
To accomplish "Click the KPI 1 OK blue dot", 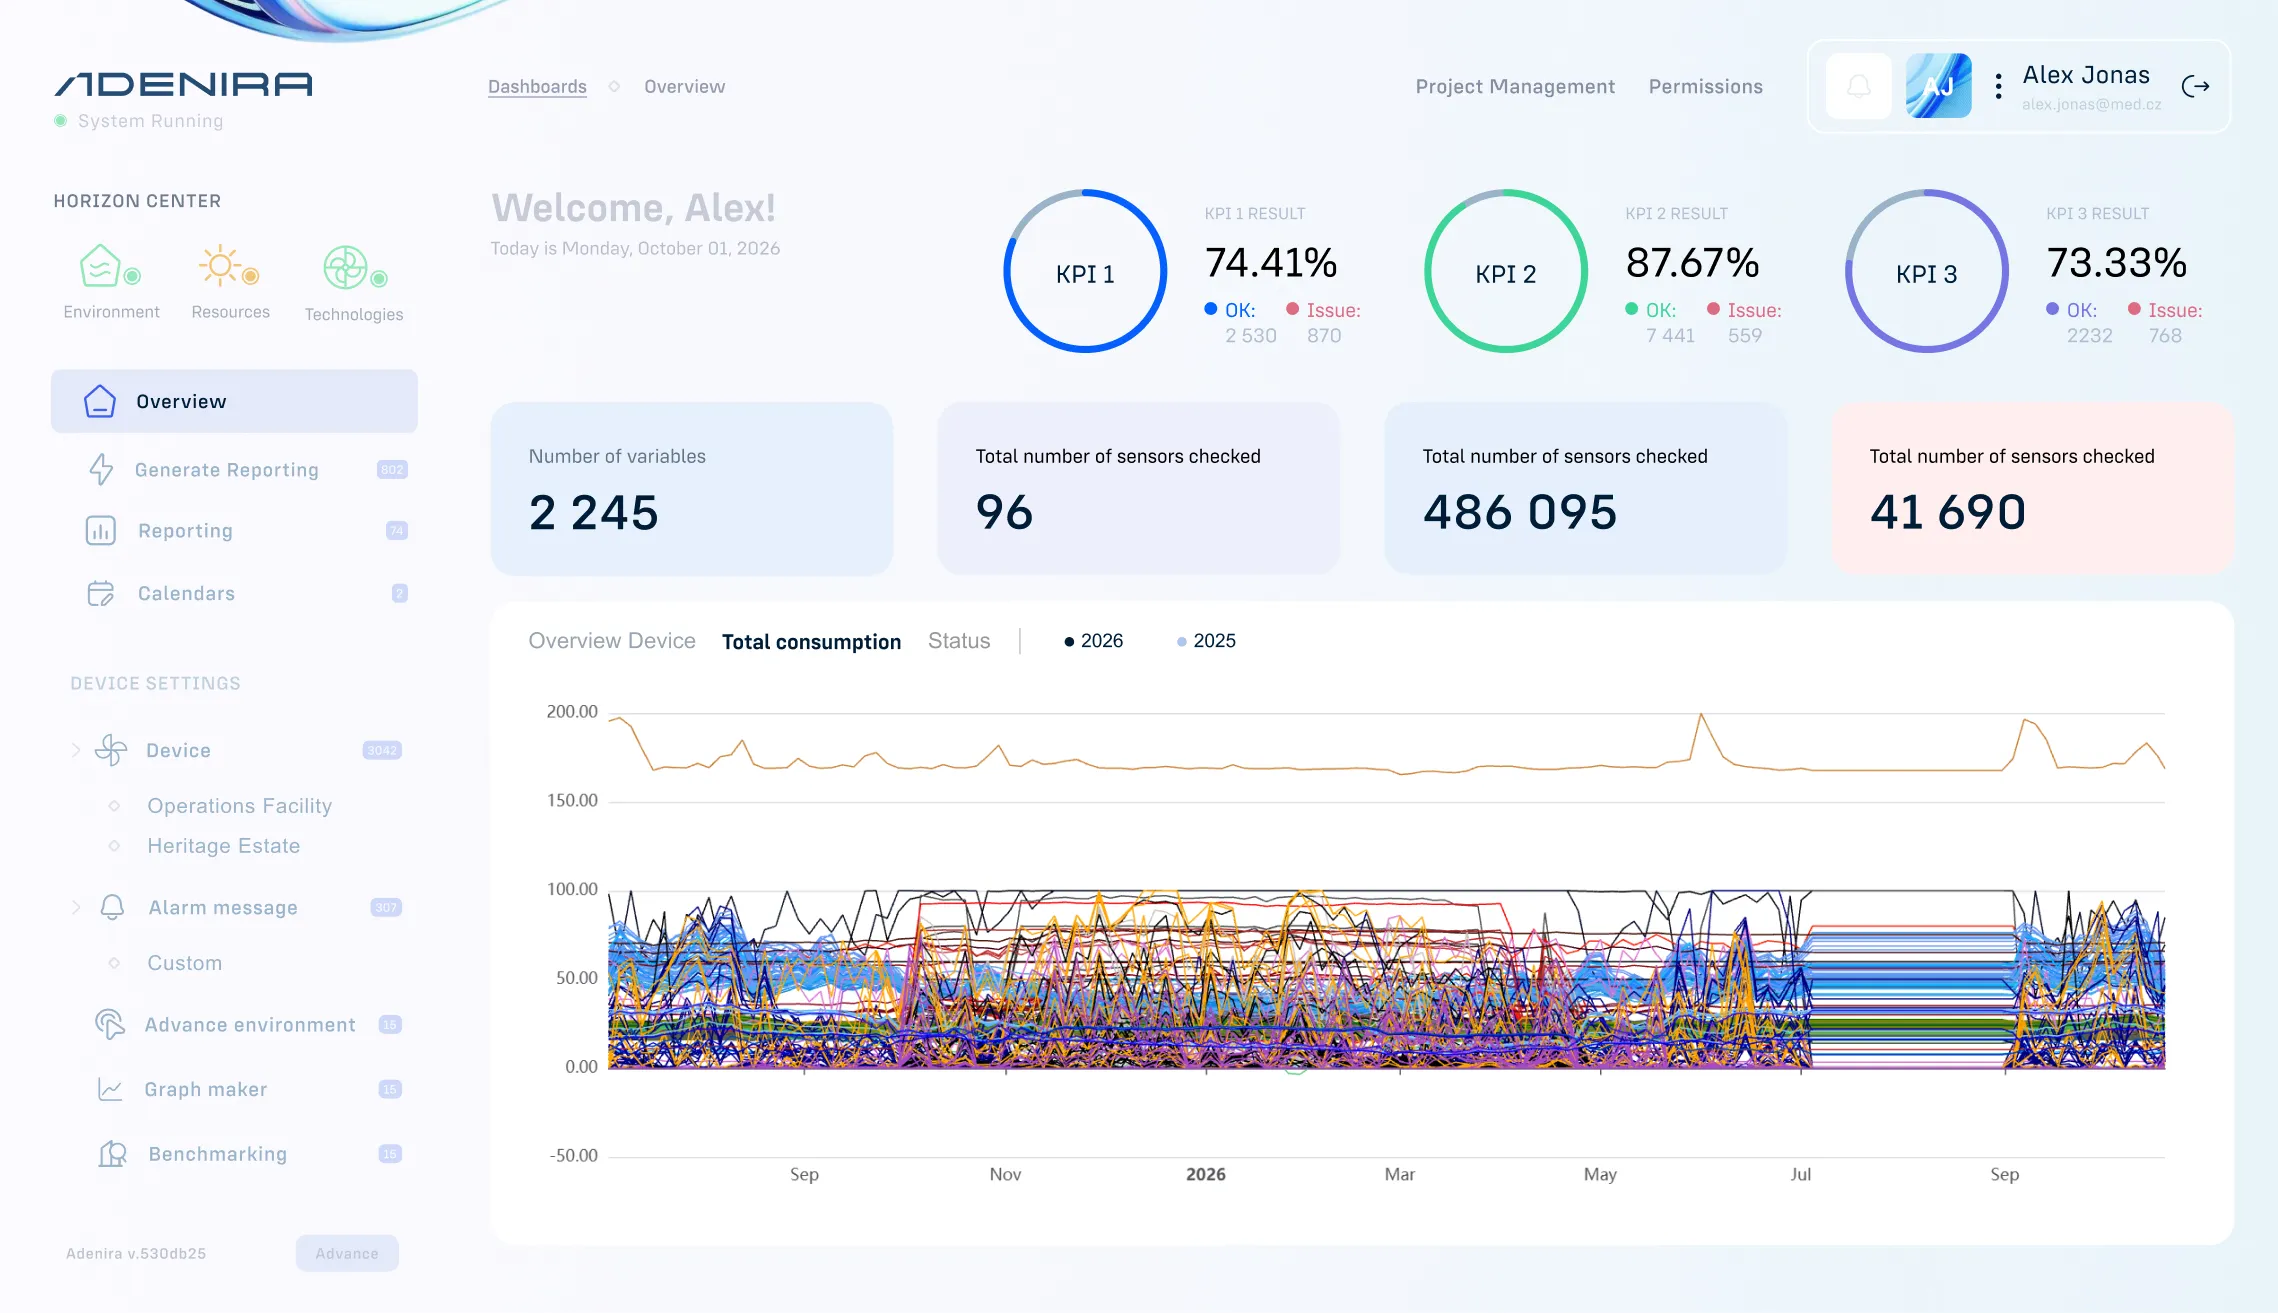I will 1211,309.
